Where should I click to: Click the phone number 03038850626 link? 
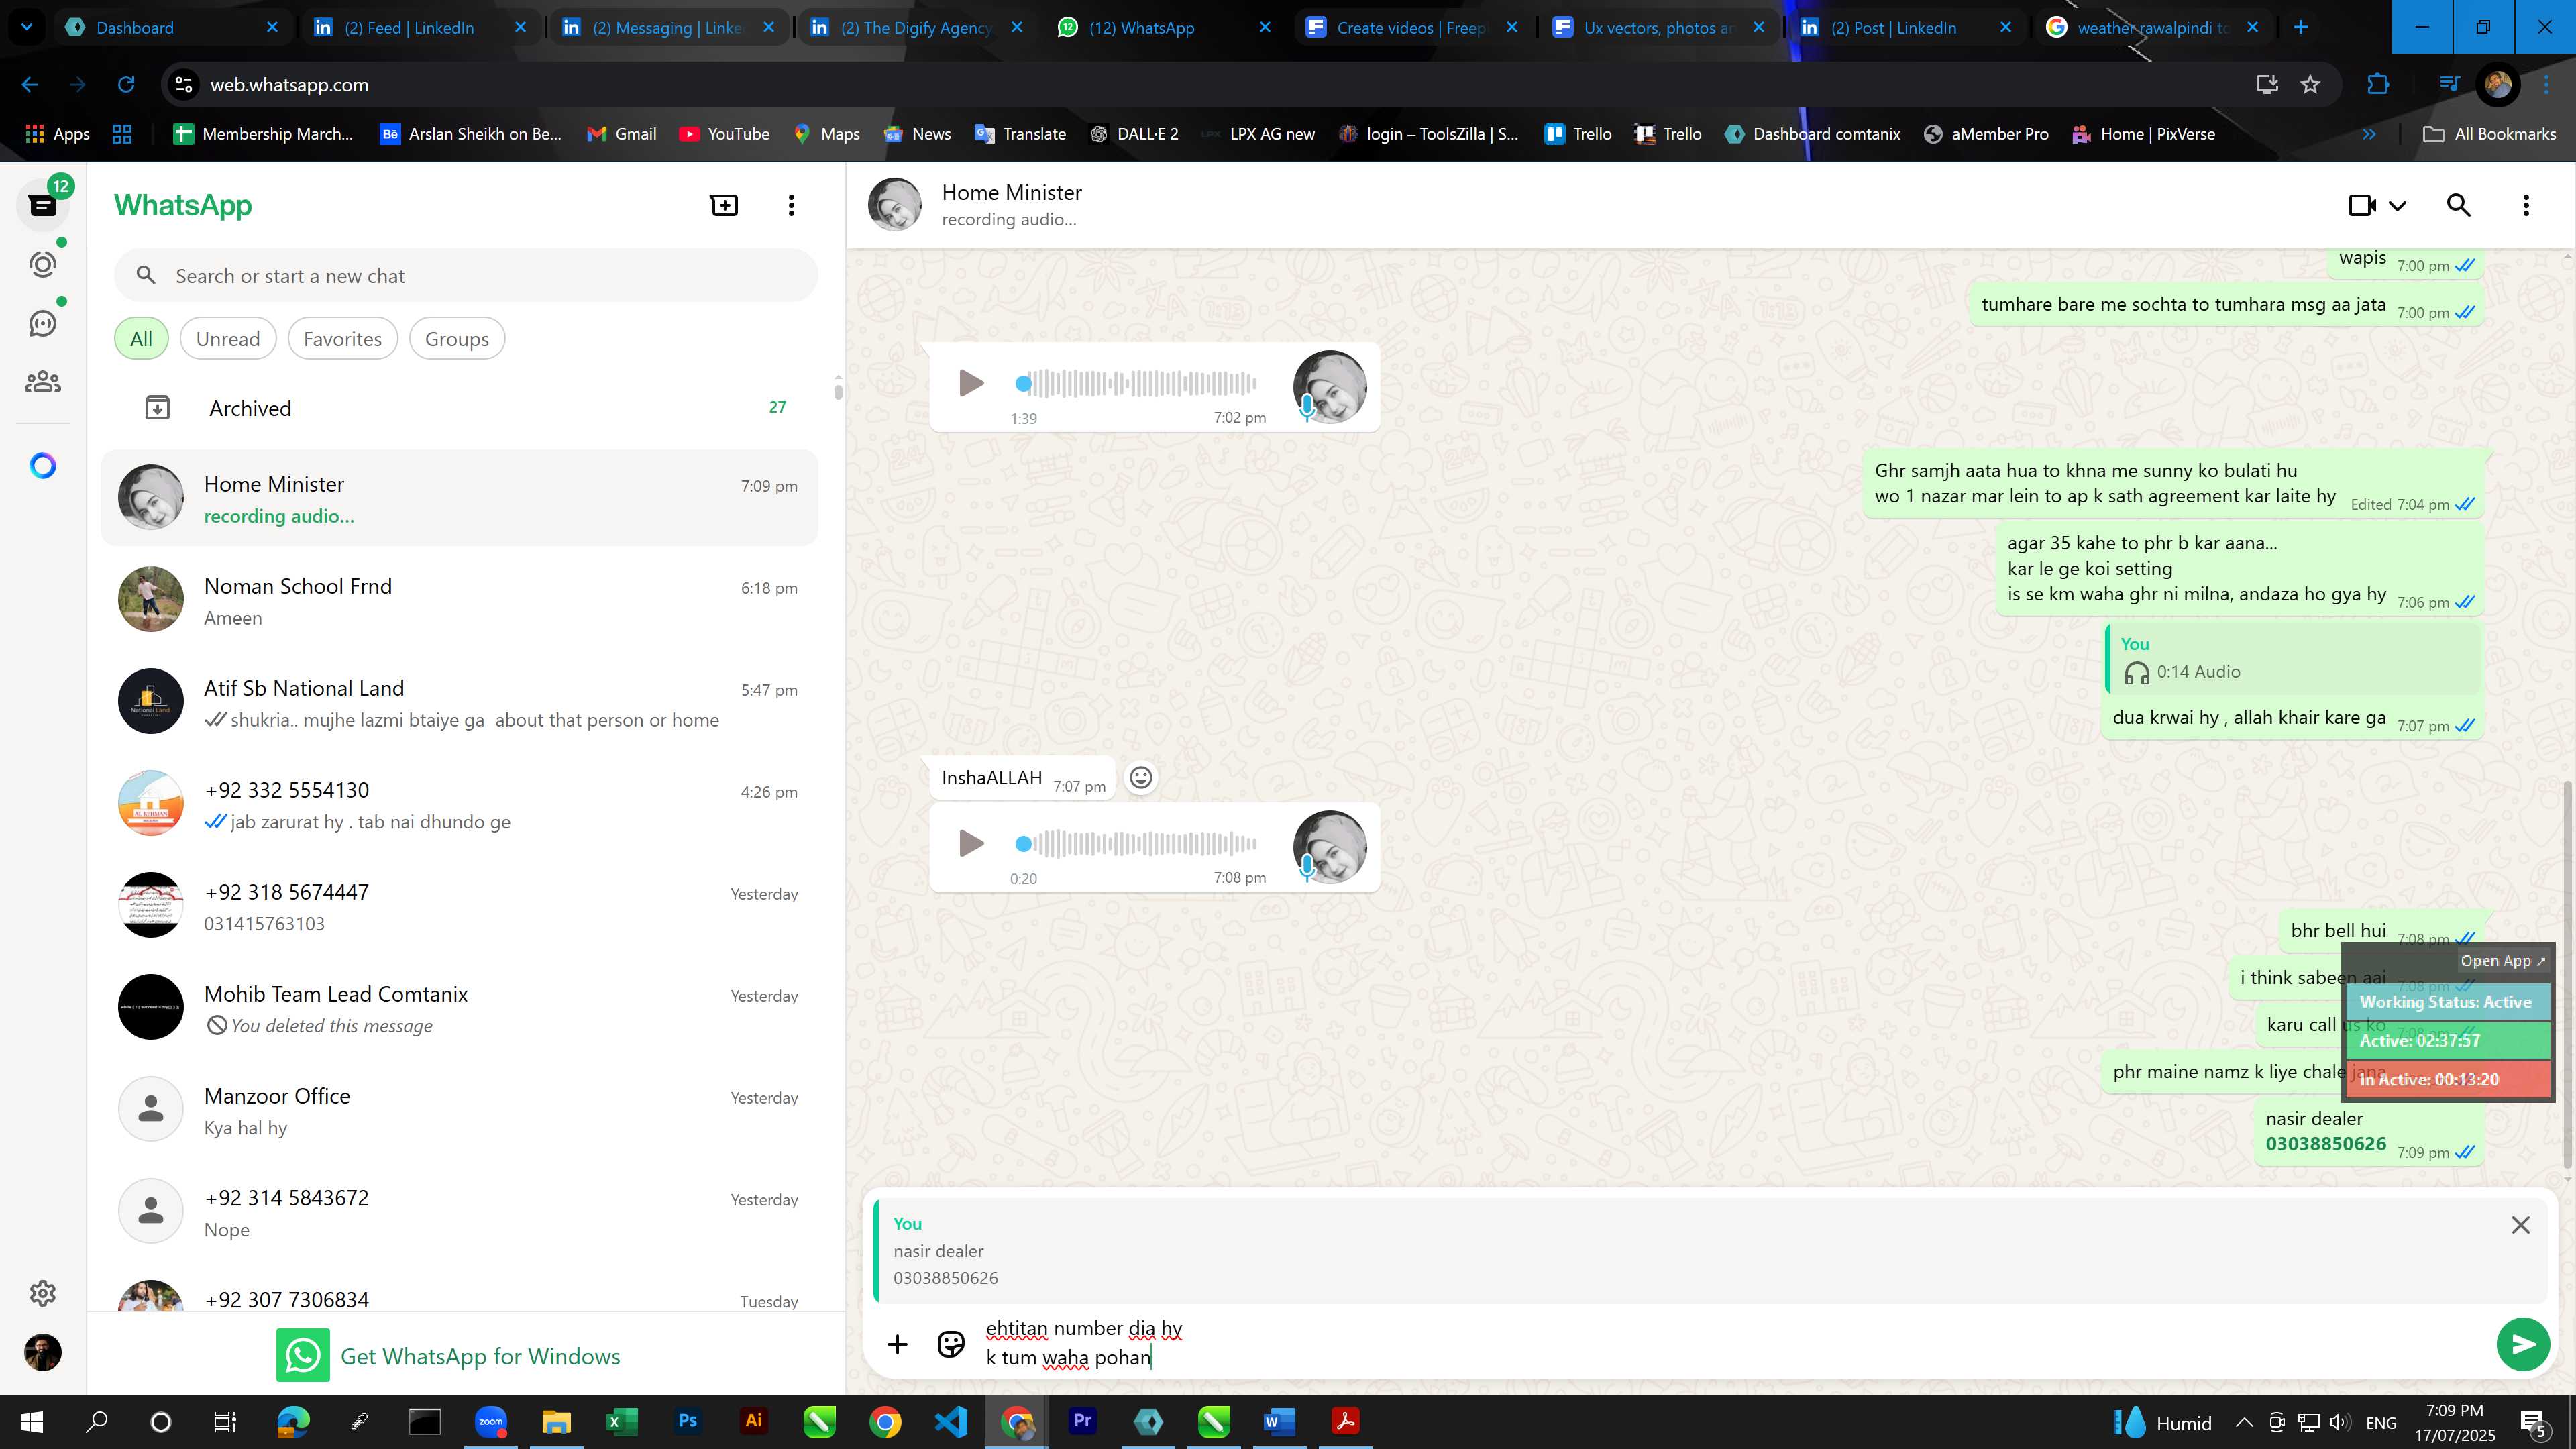click(x=2325, y=1144)
